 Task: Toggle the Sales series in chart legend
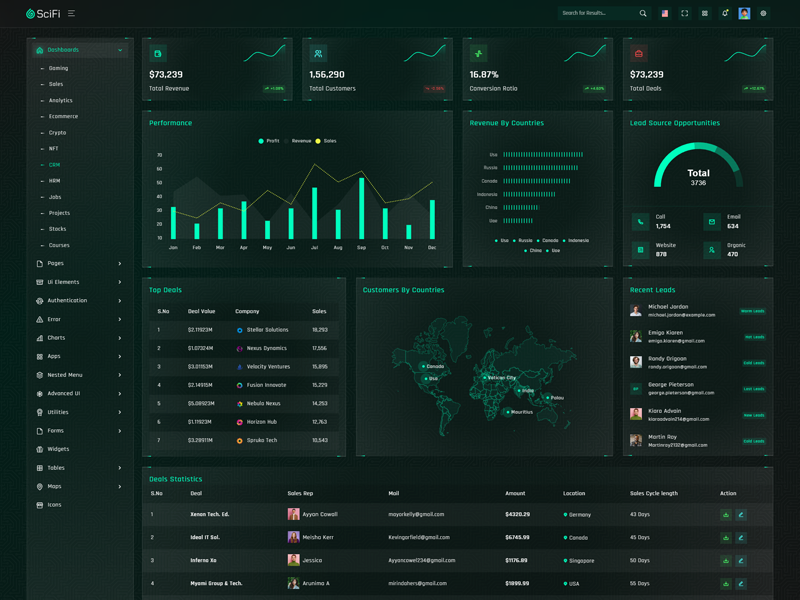[x=325, y=141]
